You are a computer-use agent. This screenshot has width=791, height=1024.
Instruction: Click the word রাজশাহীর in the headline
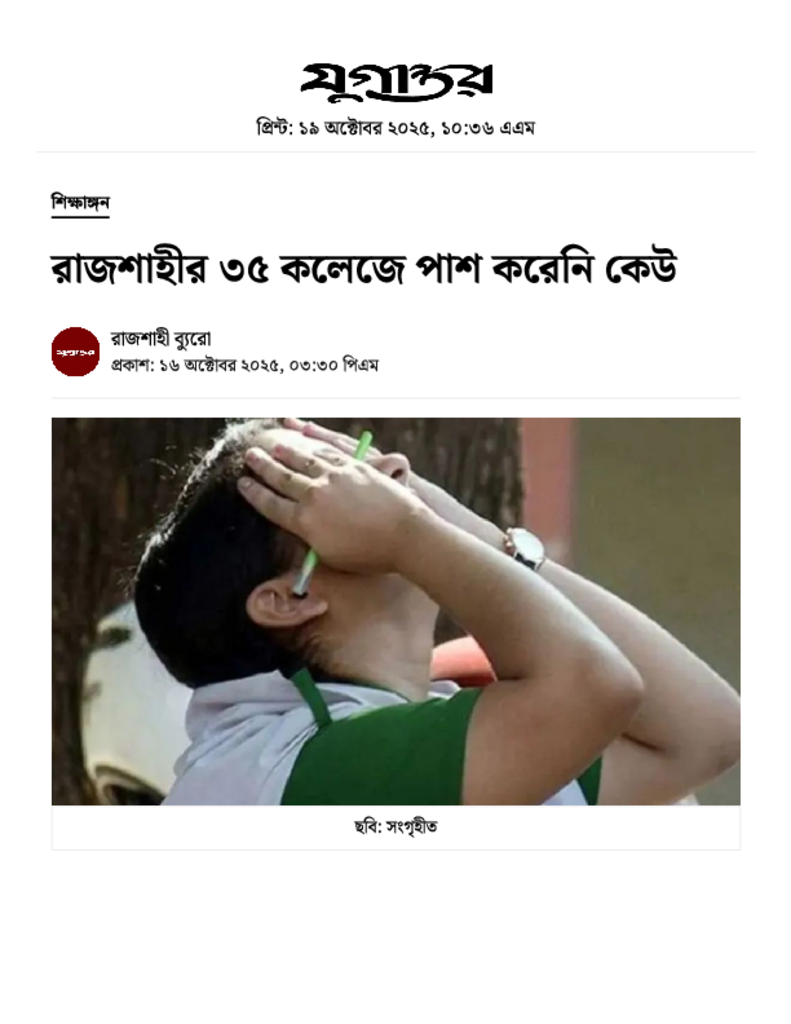pyautogui.click(x=129, y=268)
